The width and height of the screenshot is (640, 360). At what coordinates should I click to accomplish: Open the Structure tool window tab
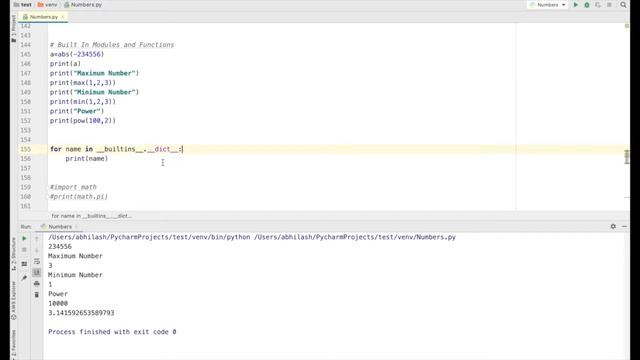tap(13, 254)
